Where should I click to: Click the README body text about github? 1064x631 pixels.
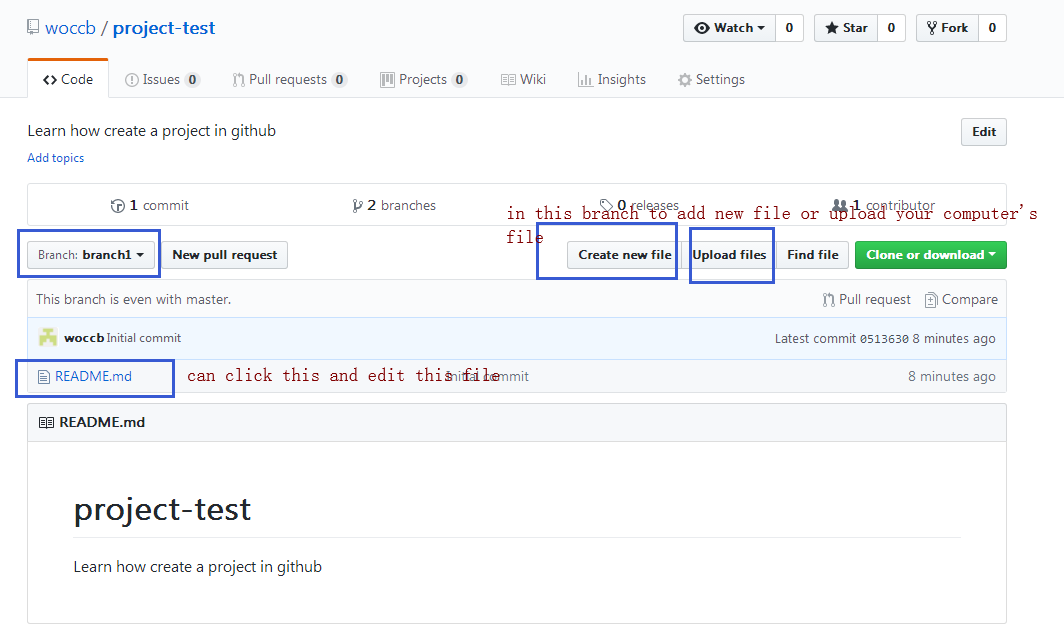point(197,567)
